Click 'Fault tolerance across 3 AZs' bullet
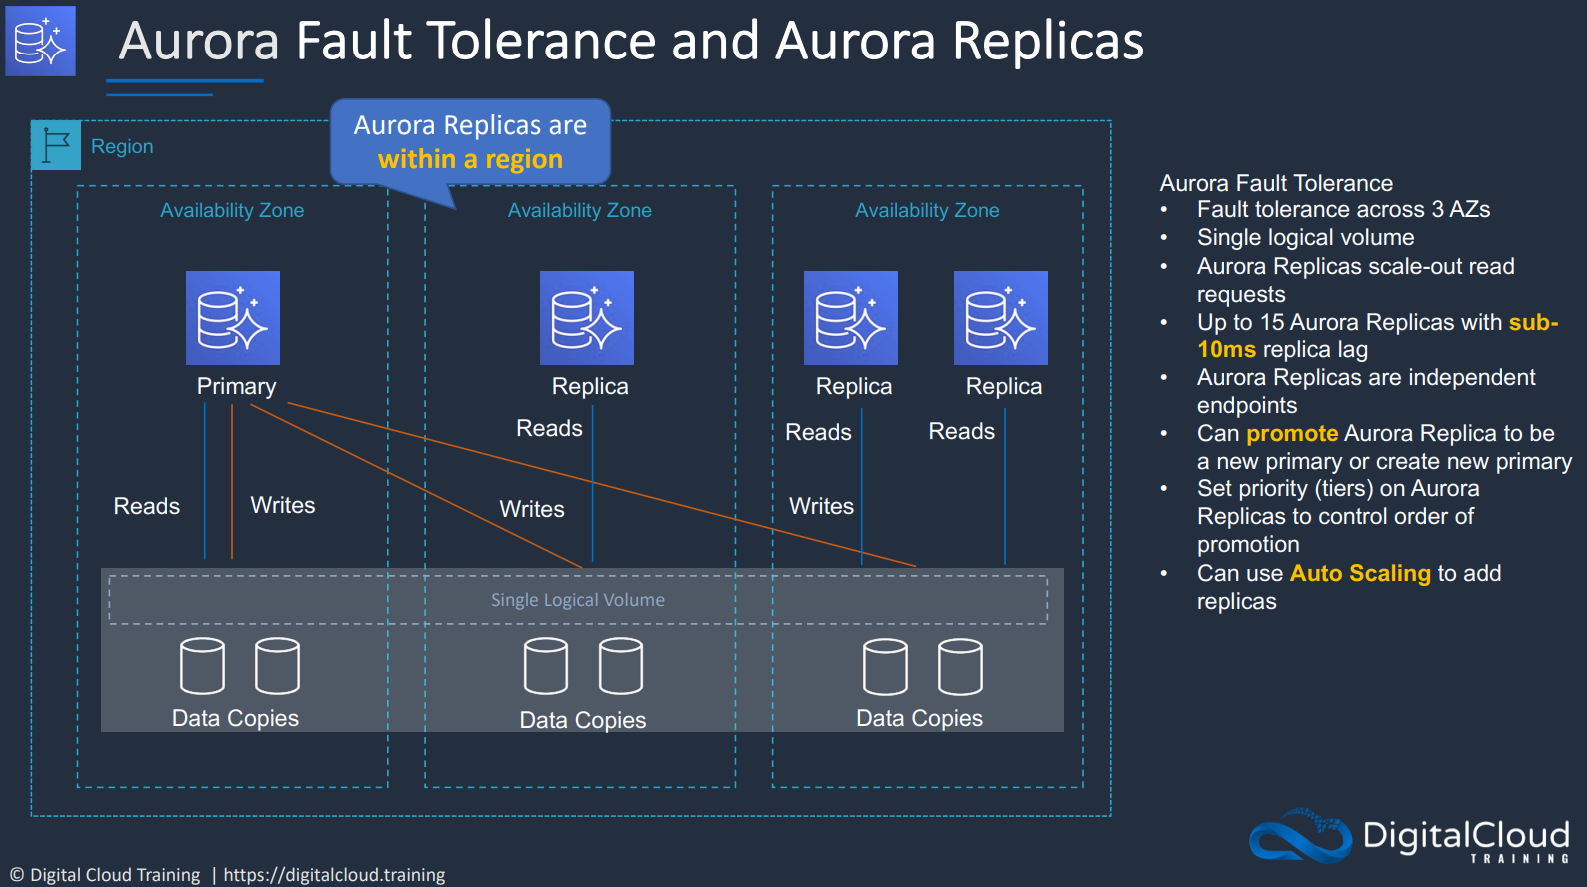The width and height of the screenshot is (1587, 887). pyautogui.click(x=1343, y=209)
